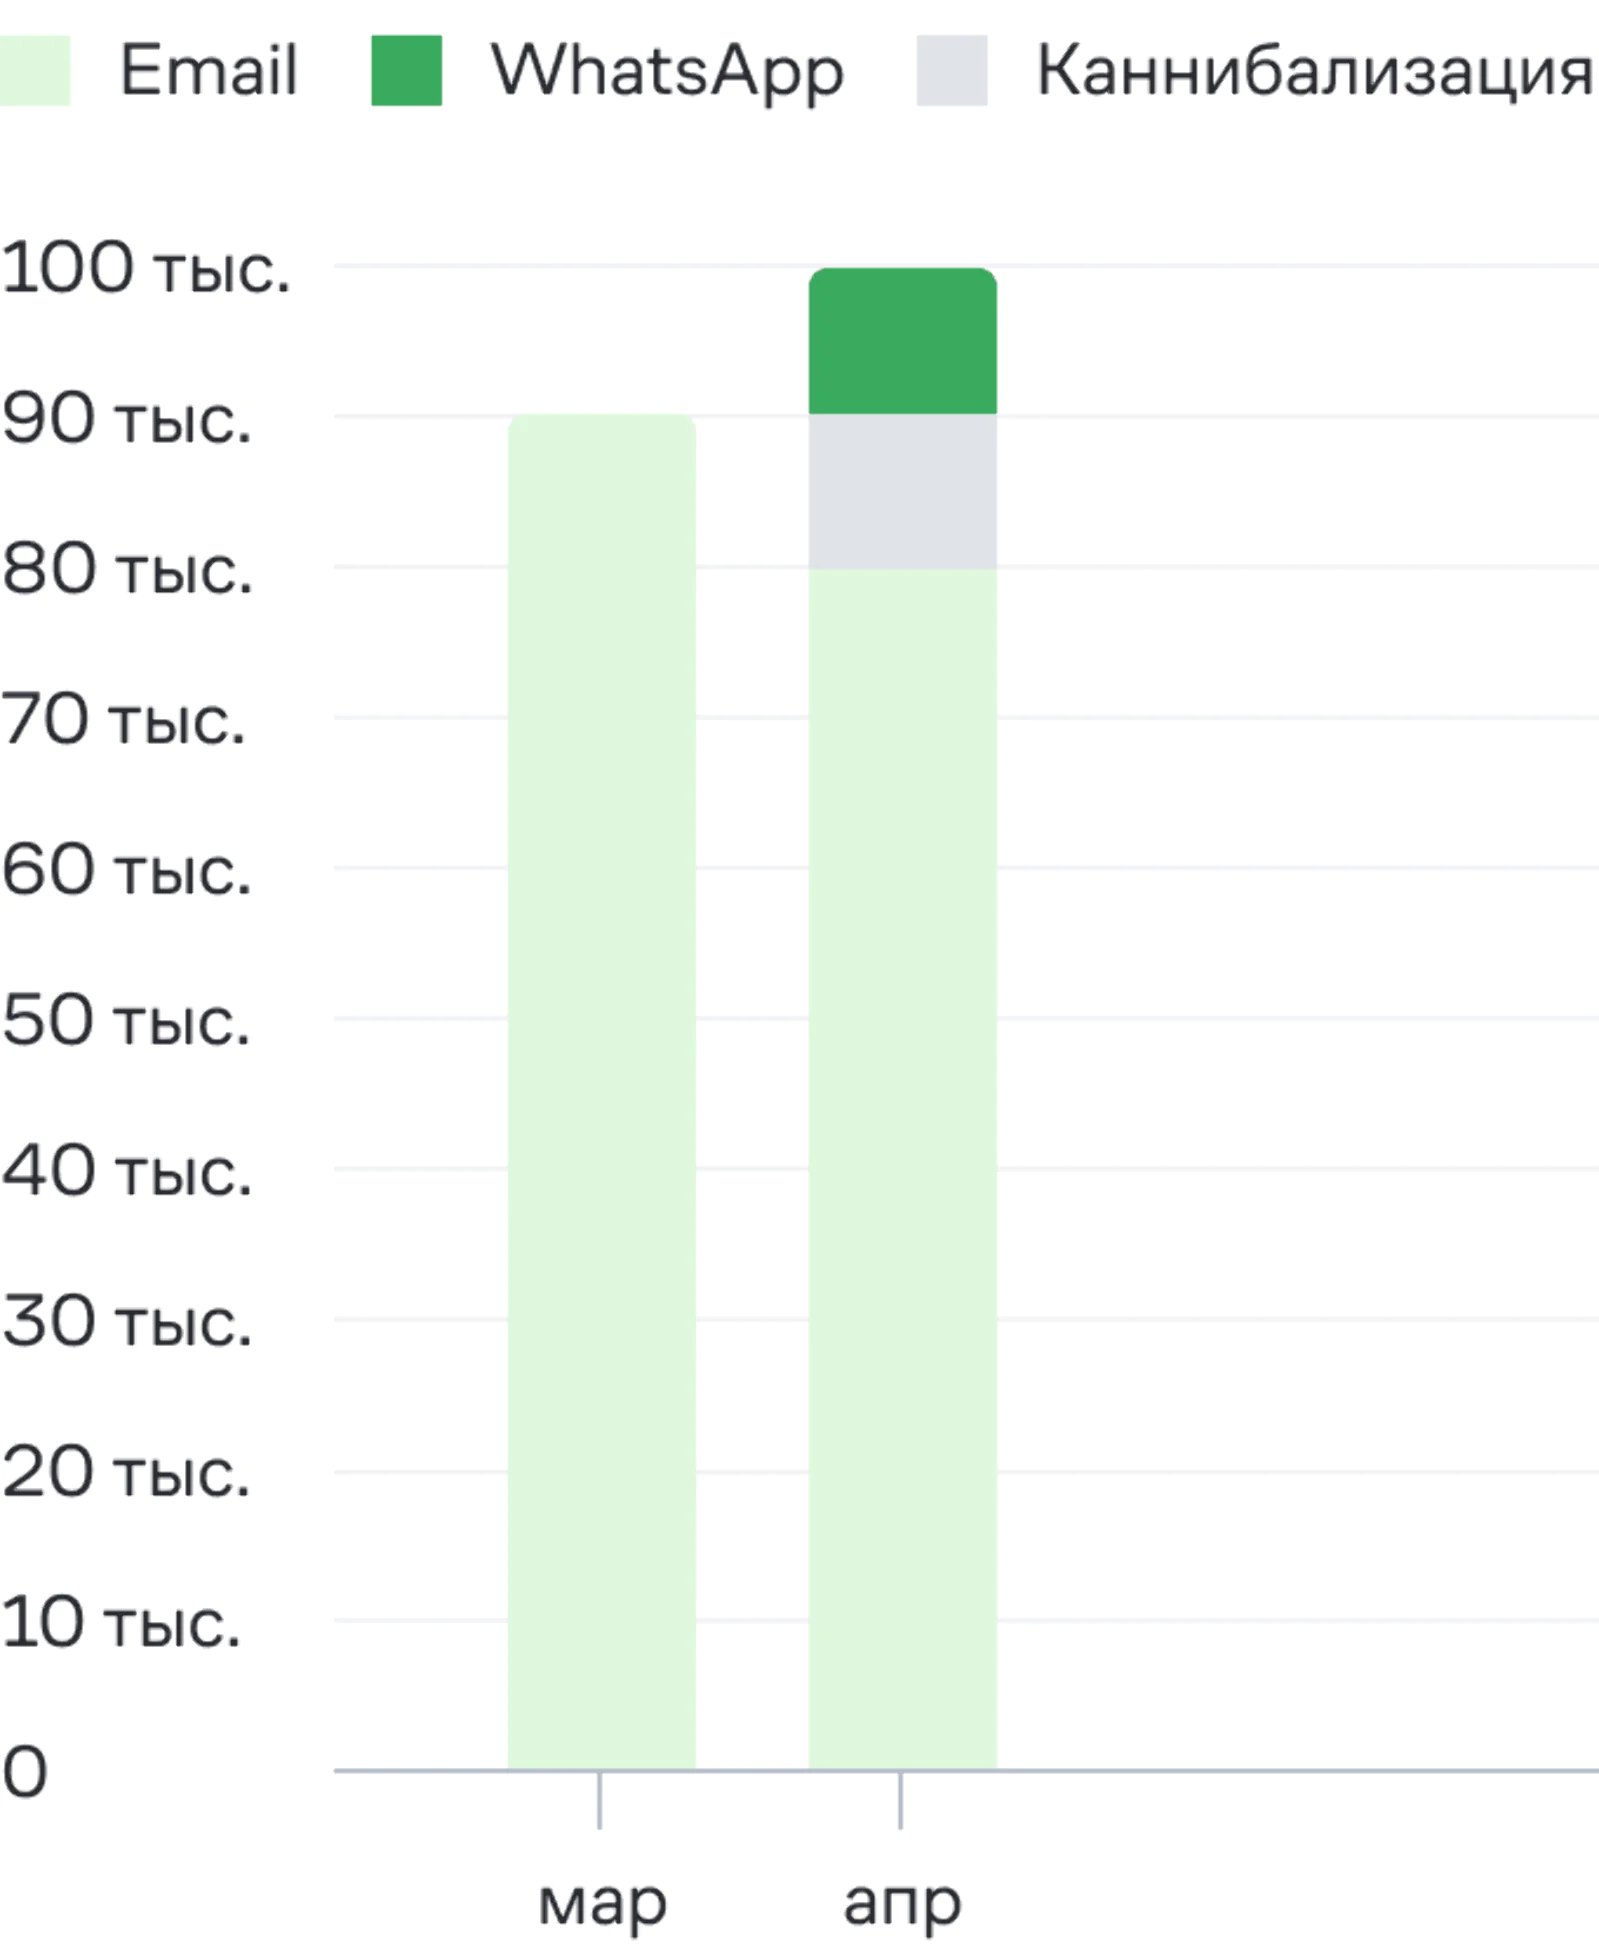This screenshot has width=1599, height=1952.
Task: Click the WhatsApp legend green swatch
Action: [406, 70]
